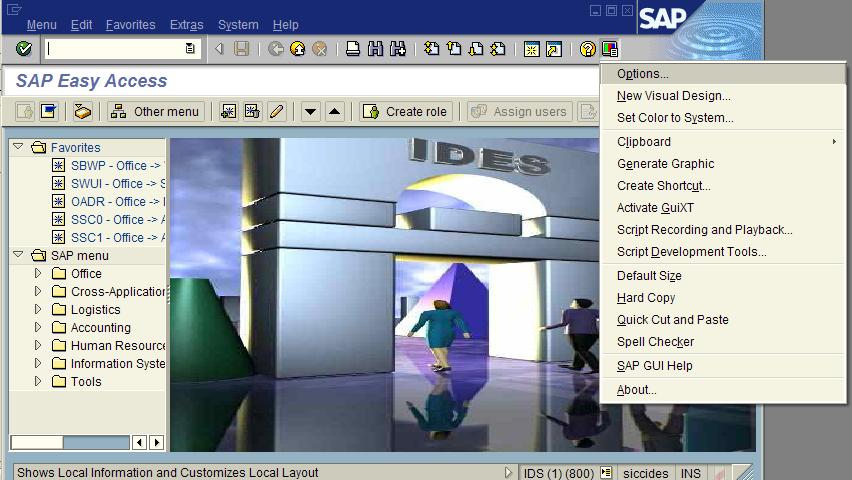Screen dimensions: 852x480
Task: Click the red Cancel icon
Action: pos(320,49)
